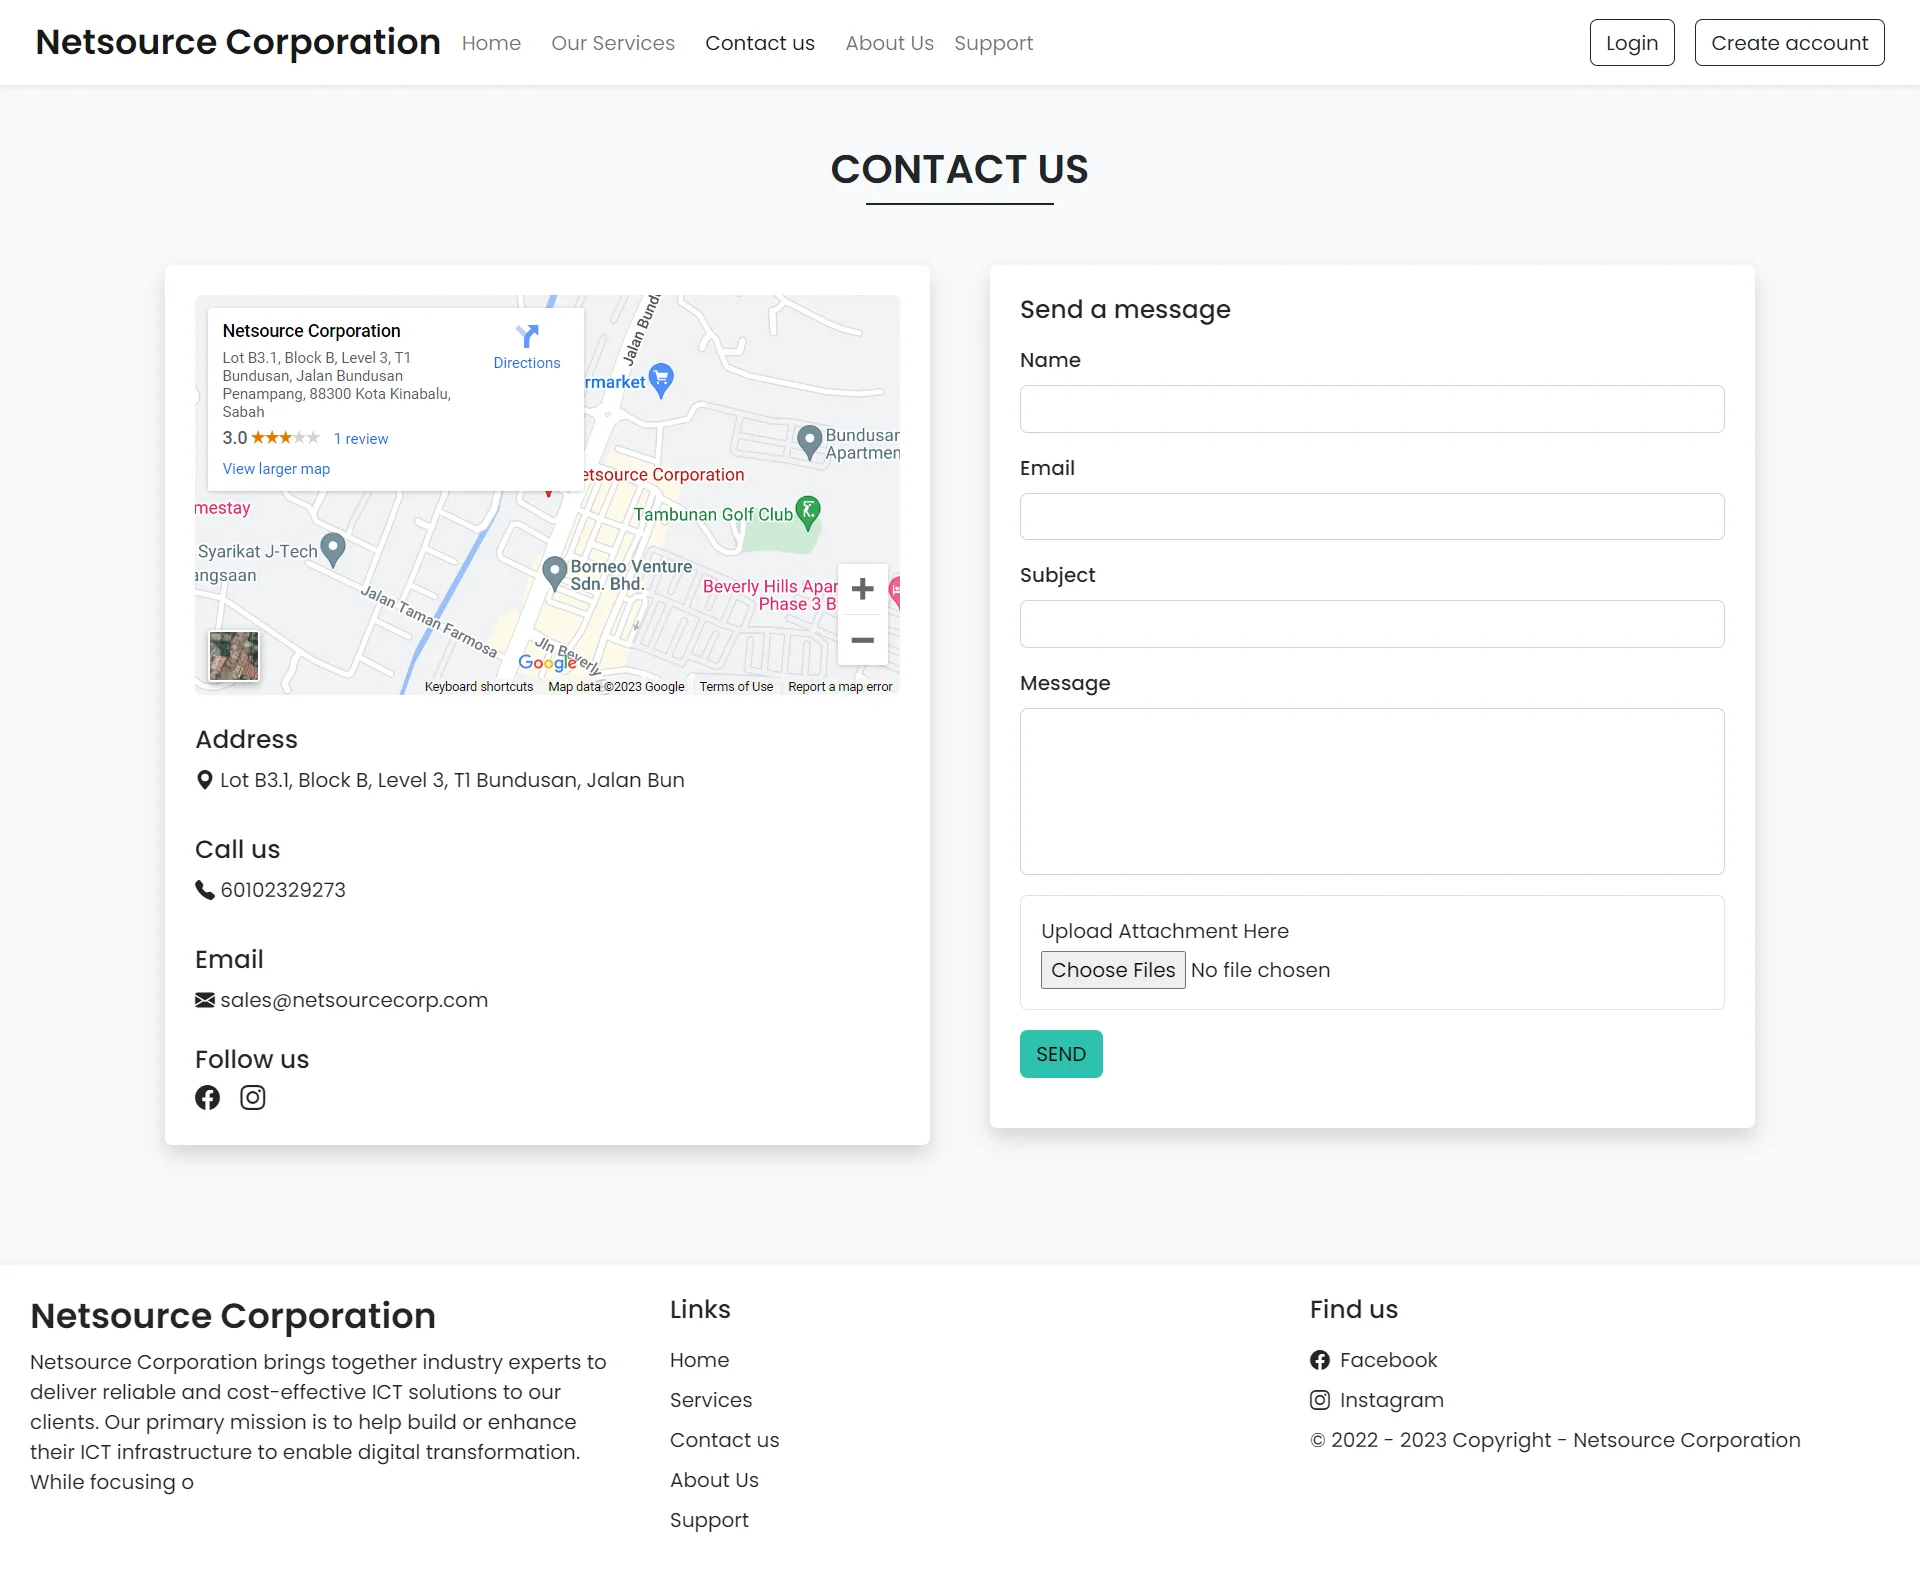Open Support in the top navigation

tap(993, 43)
